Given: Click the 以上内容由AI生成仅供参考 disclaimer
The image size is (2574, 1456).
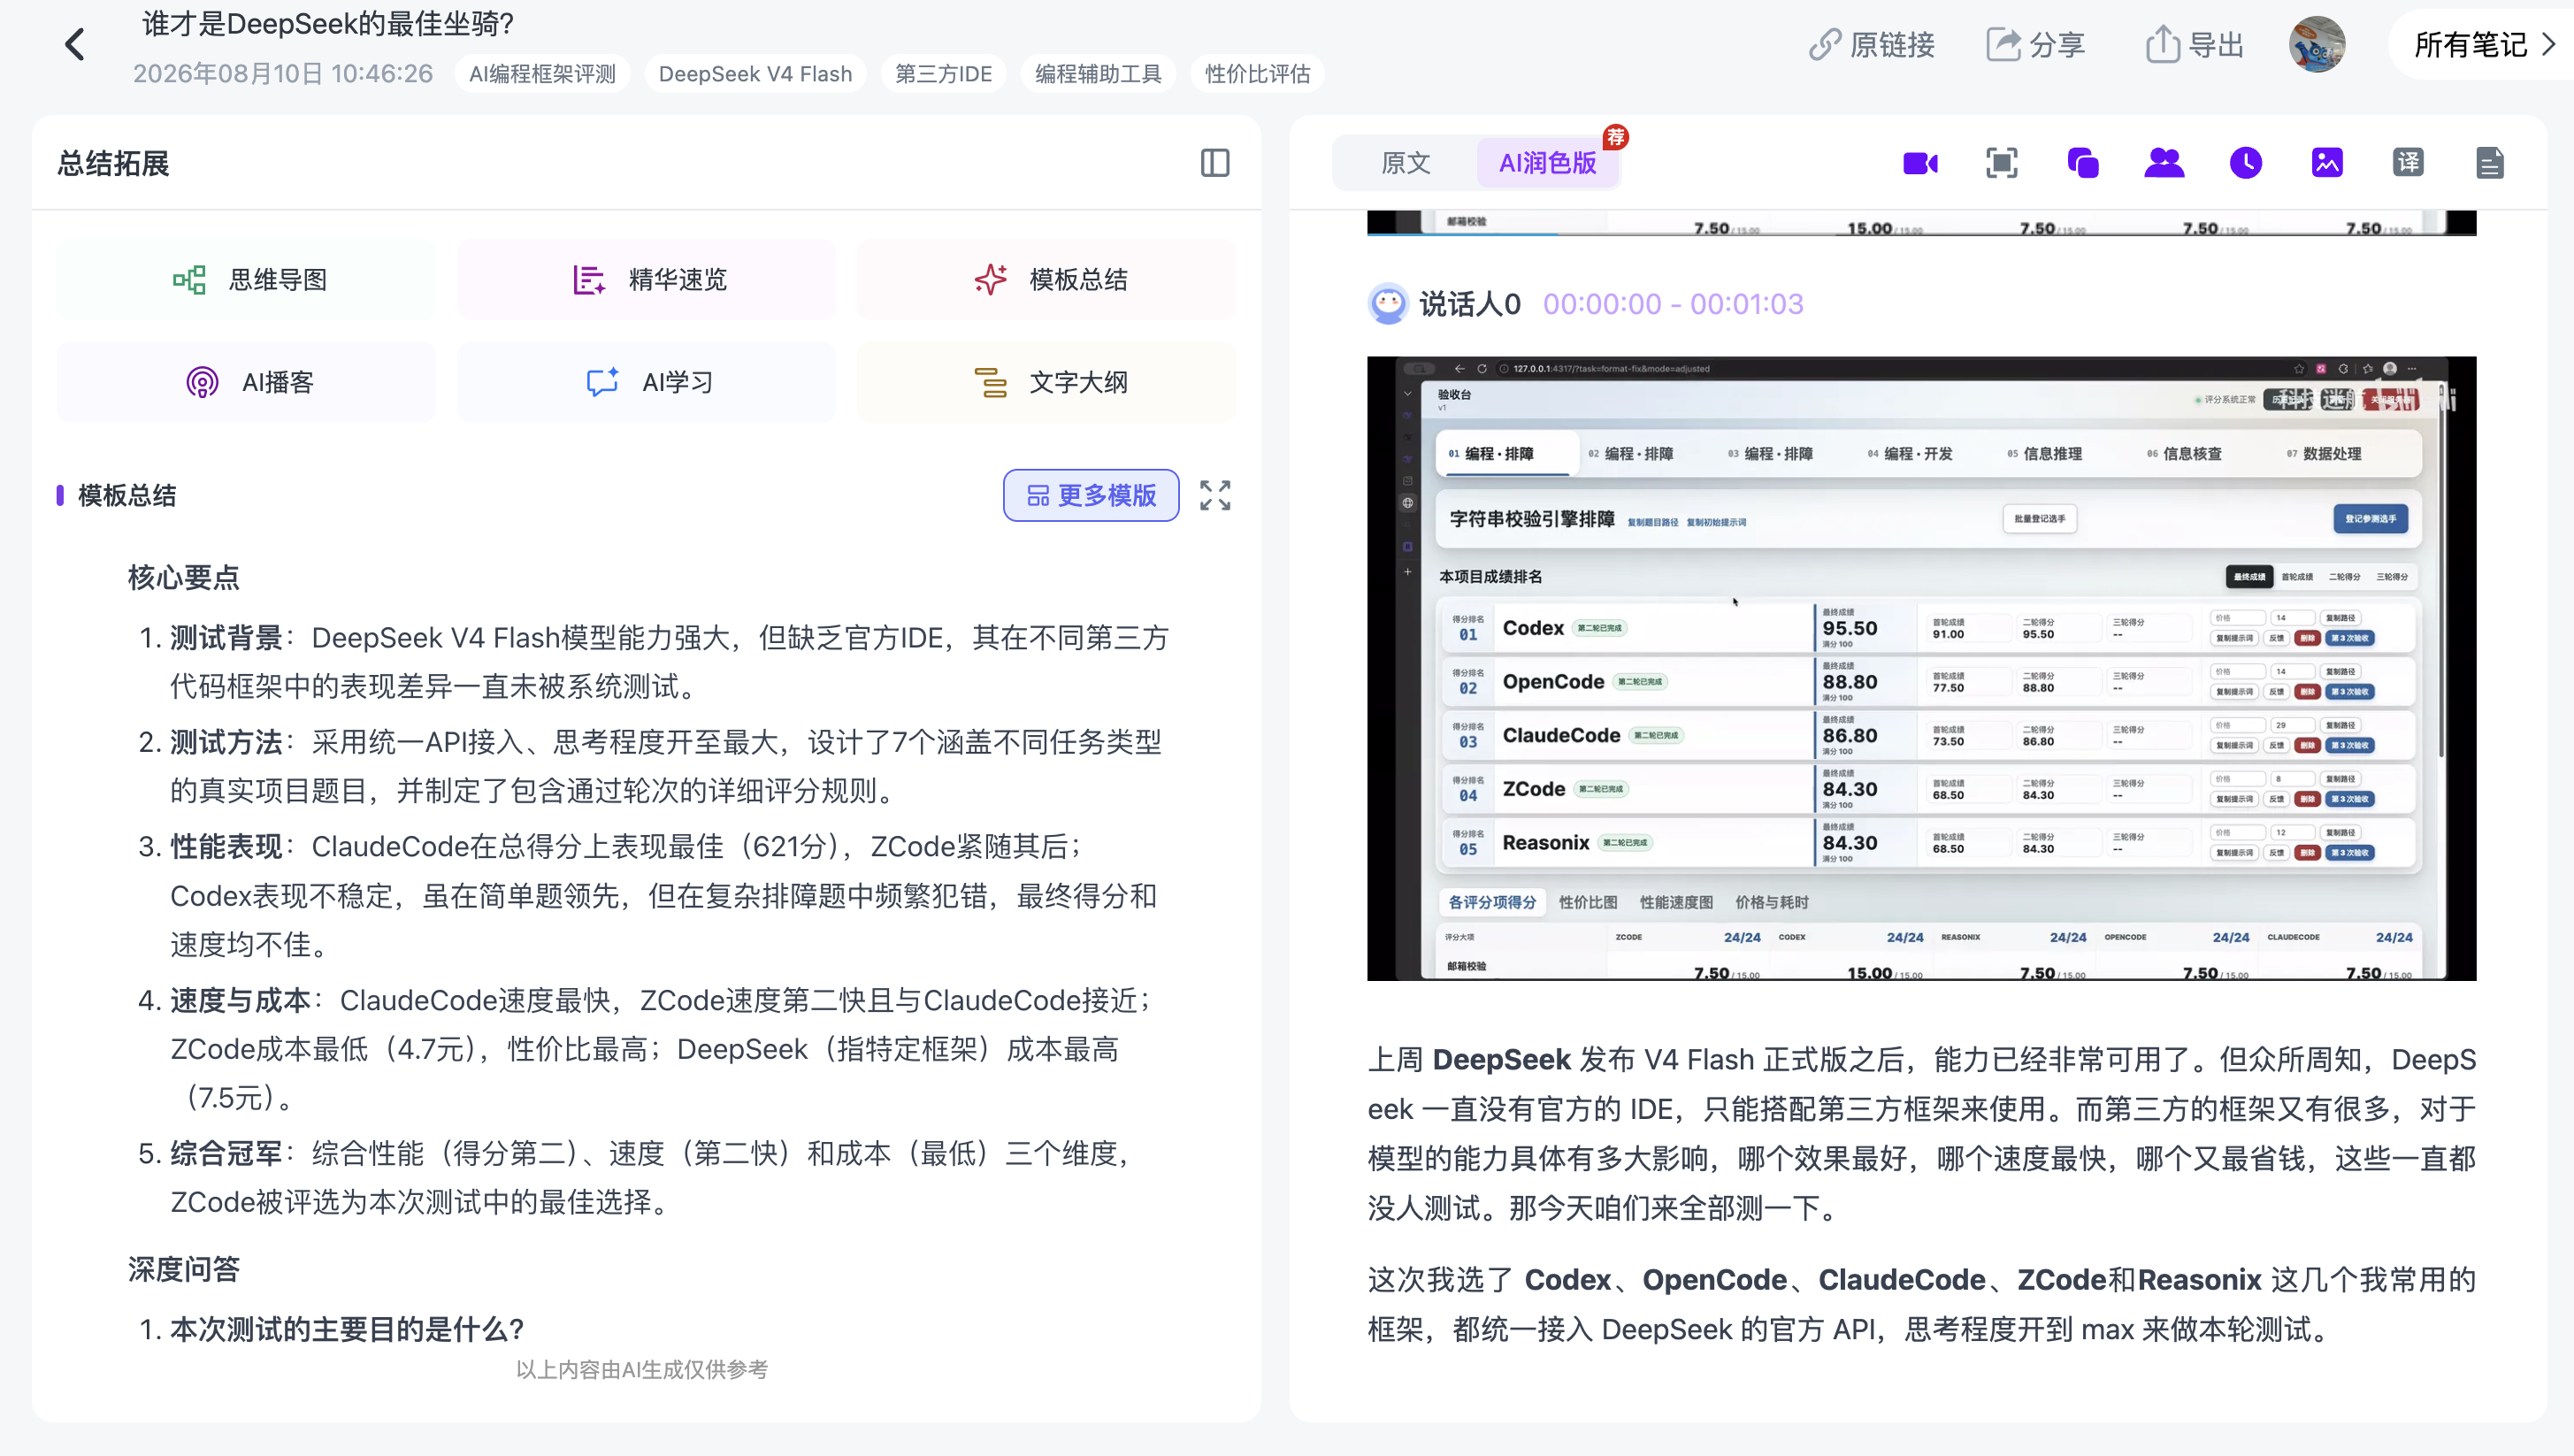Looking at the screenshot, I should 642,1369.
